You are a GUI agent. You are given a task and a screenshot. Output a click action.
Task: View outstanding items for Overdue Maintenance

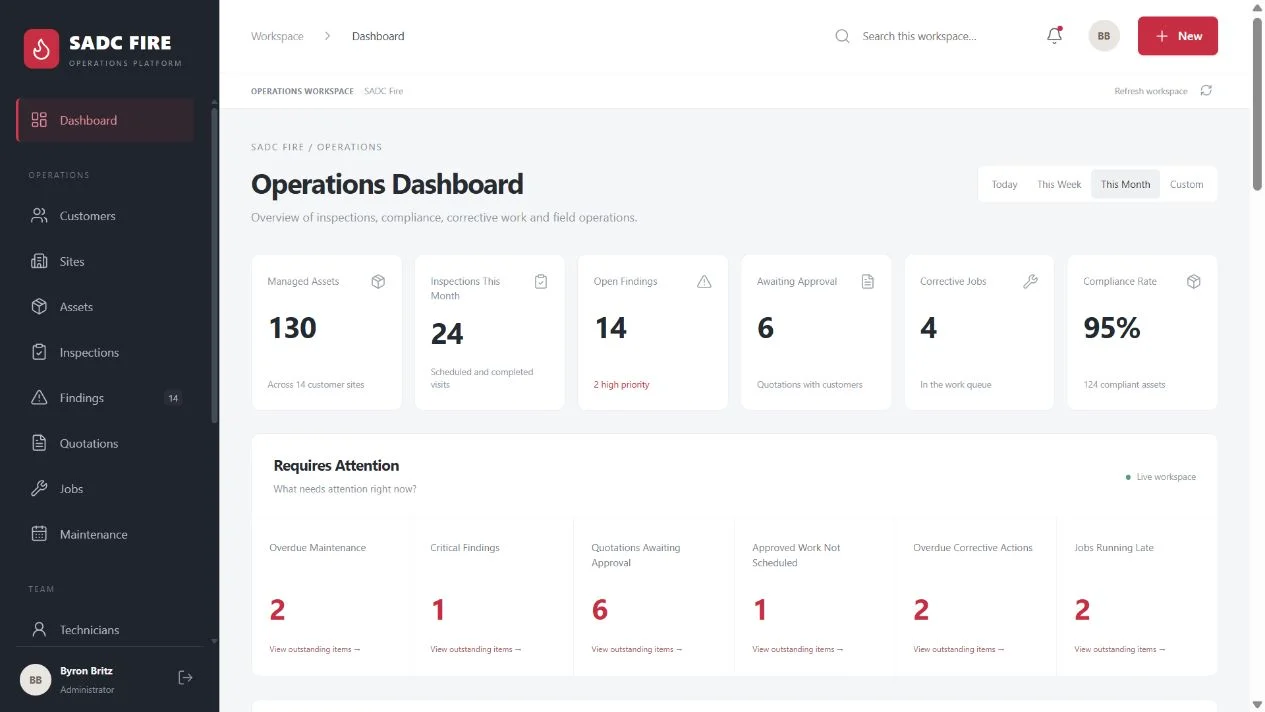tap(315, 650)
